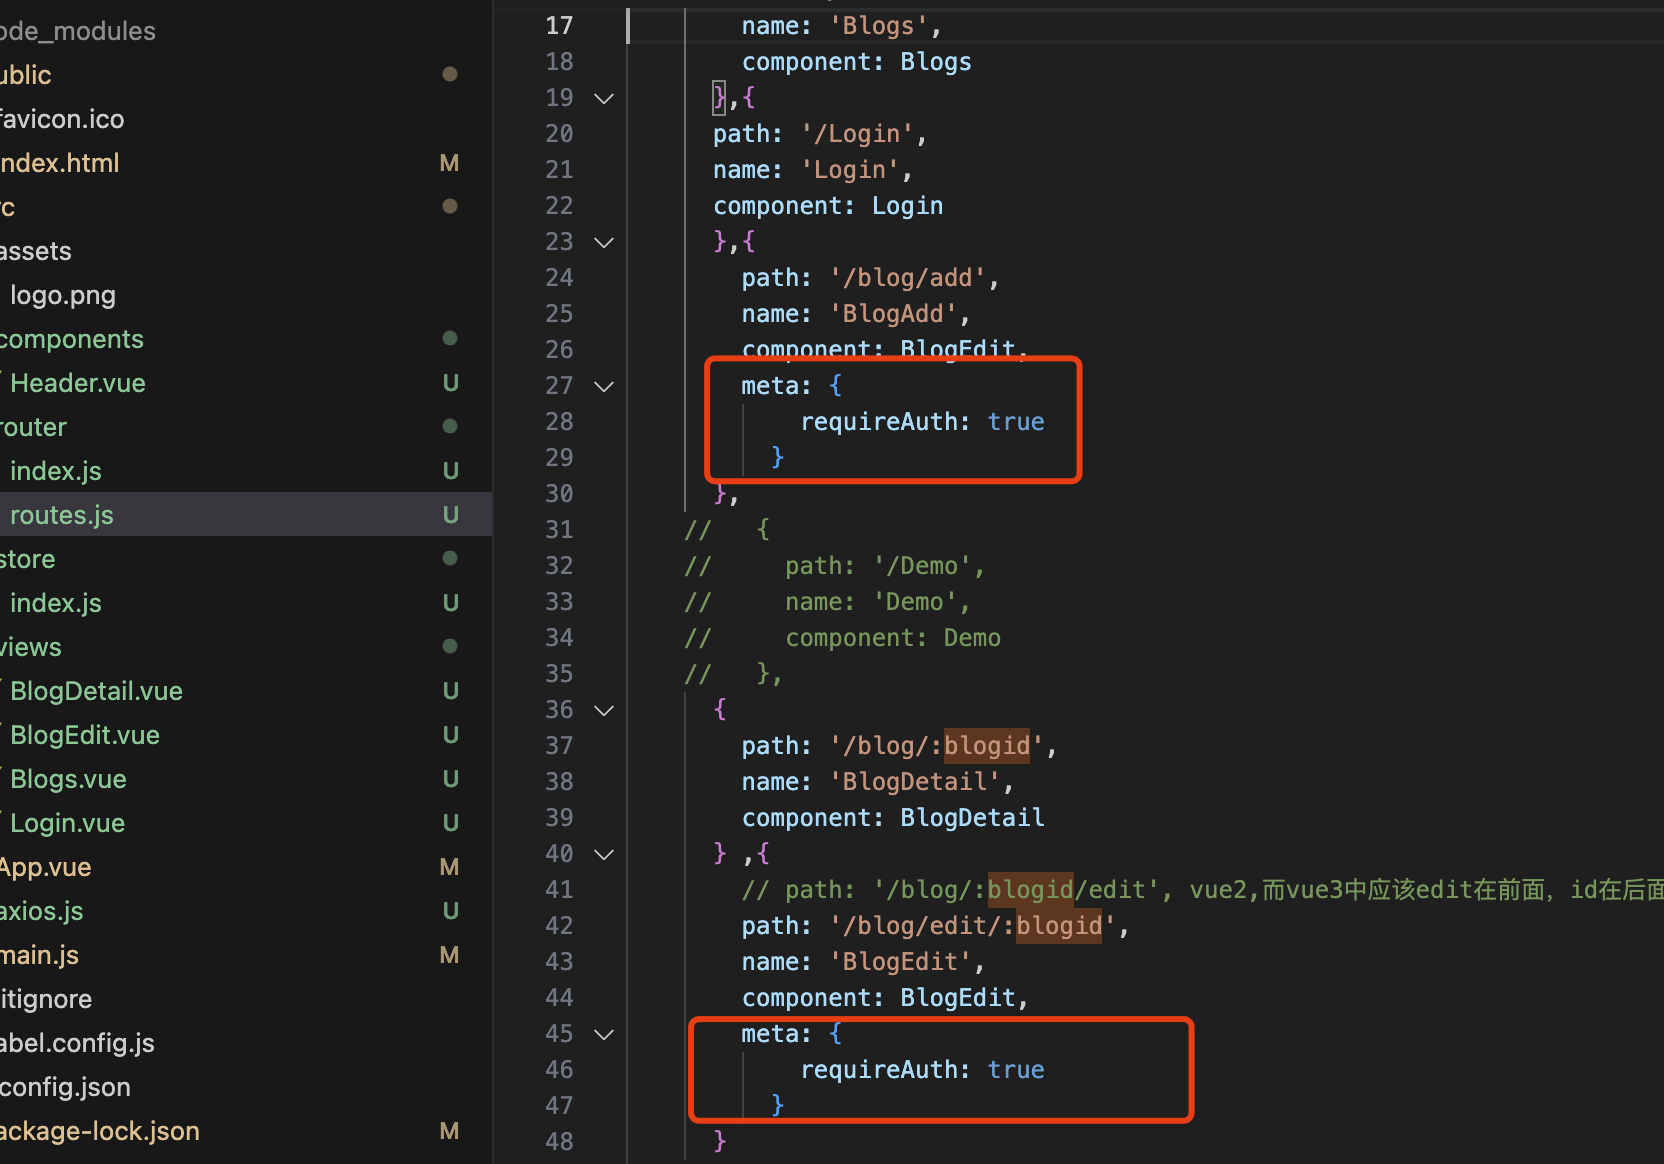This screenshot has height=1164, width=1664.
Task: Collapse the meta block at line 45
Action: (x=604, y=1034)
